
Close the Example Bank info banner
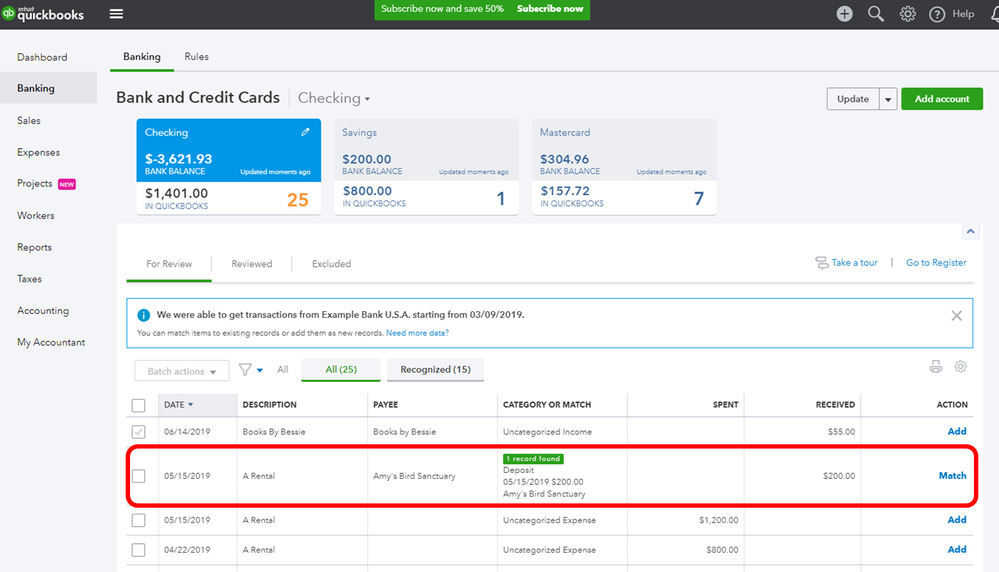pyautogui.click(x=956, y=315)
